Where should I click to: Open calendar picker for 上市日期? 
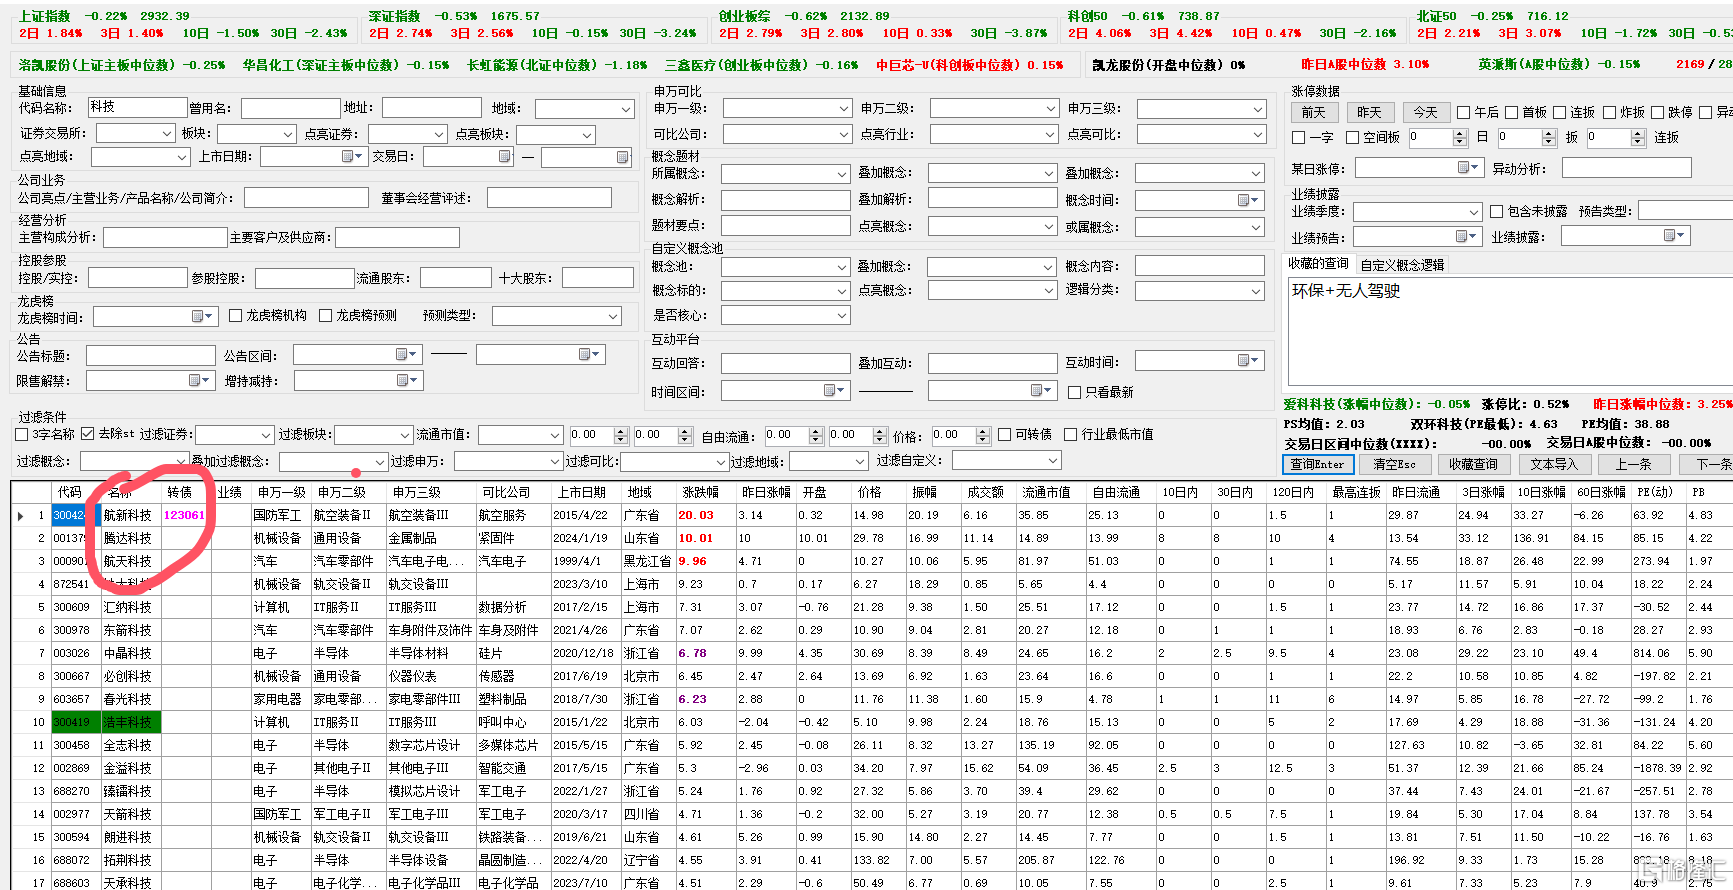click(351, 156)
